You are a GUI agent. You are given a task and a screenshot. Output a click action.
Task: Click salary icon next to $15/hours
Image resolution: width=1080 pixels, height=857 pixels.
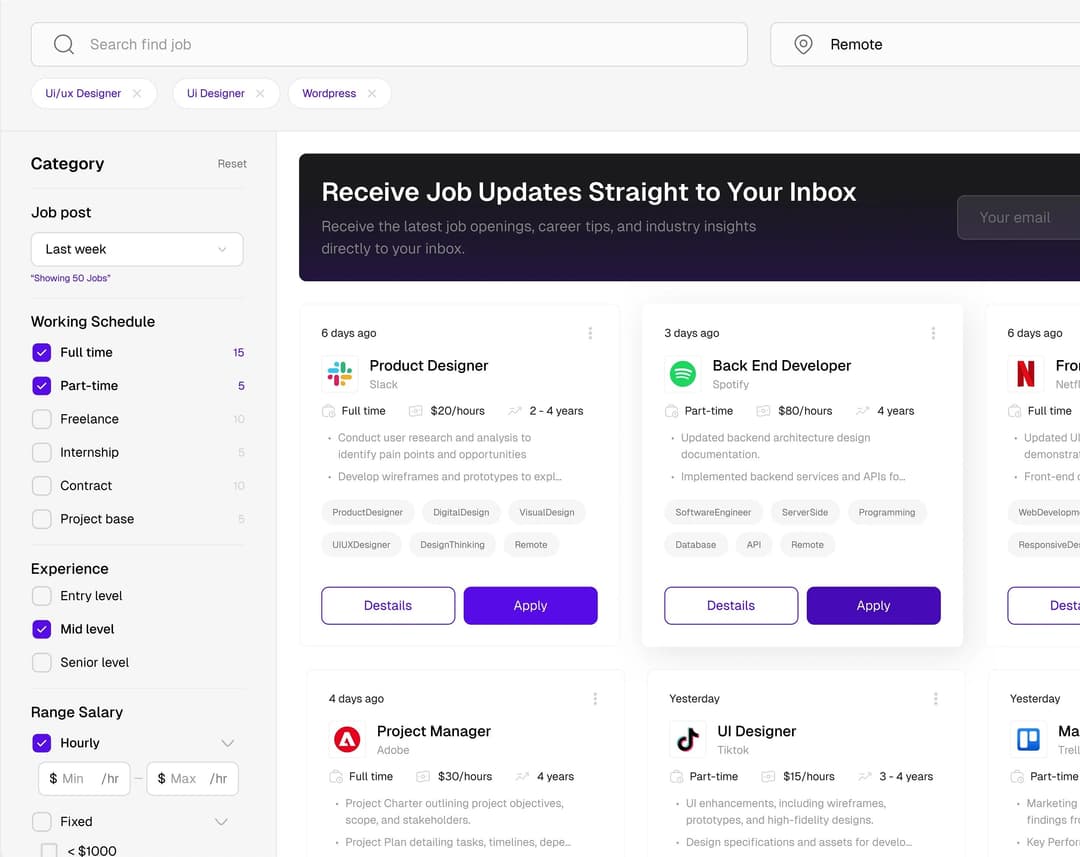pos(768,777)
